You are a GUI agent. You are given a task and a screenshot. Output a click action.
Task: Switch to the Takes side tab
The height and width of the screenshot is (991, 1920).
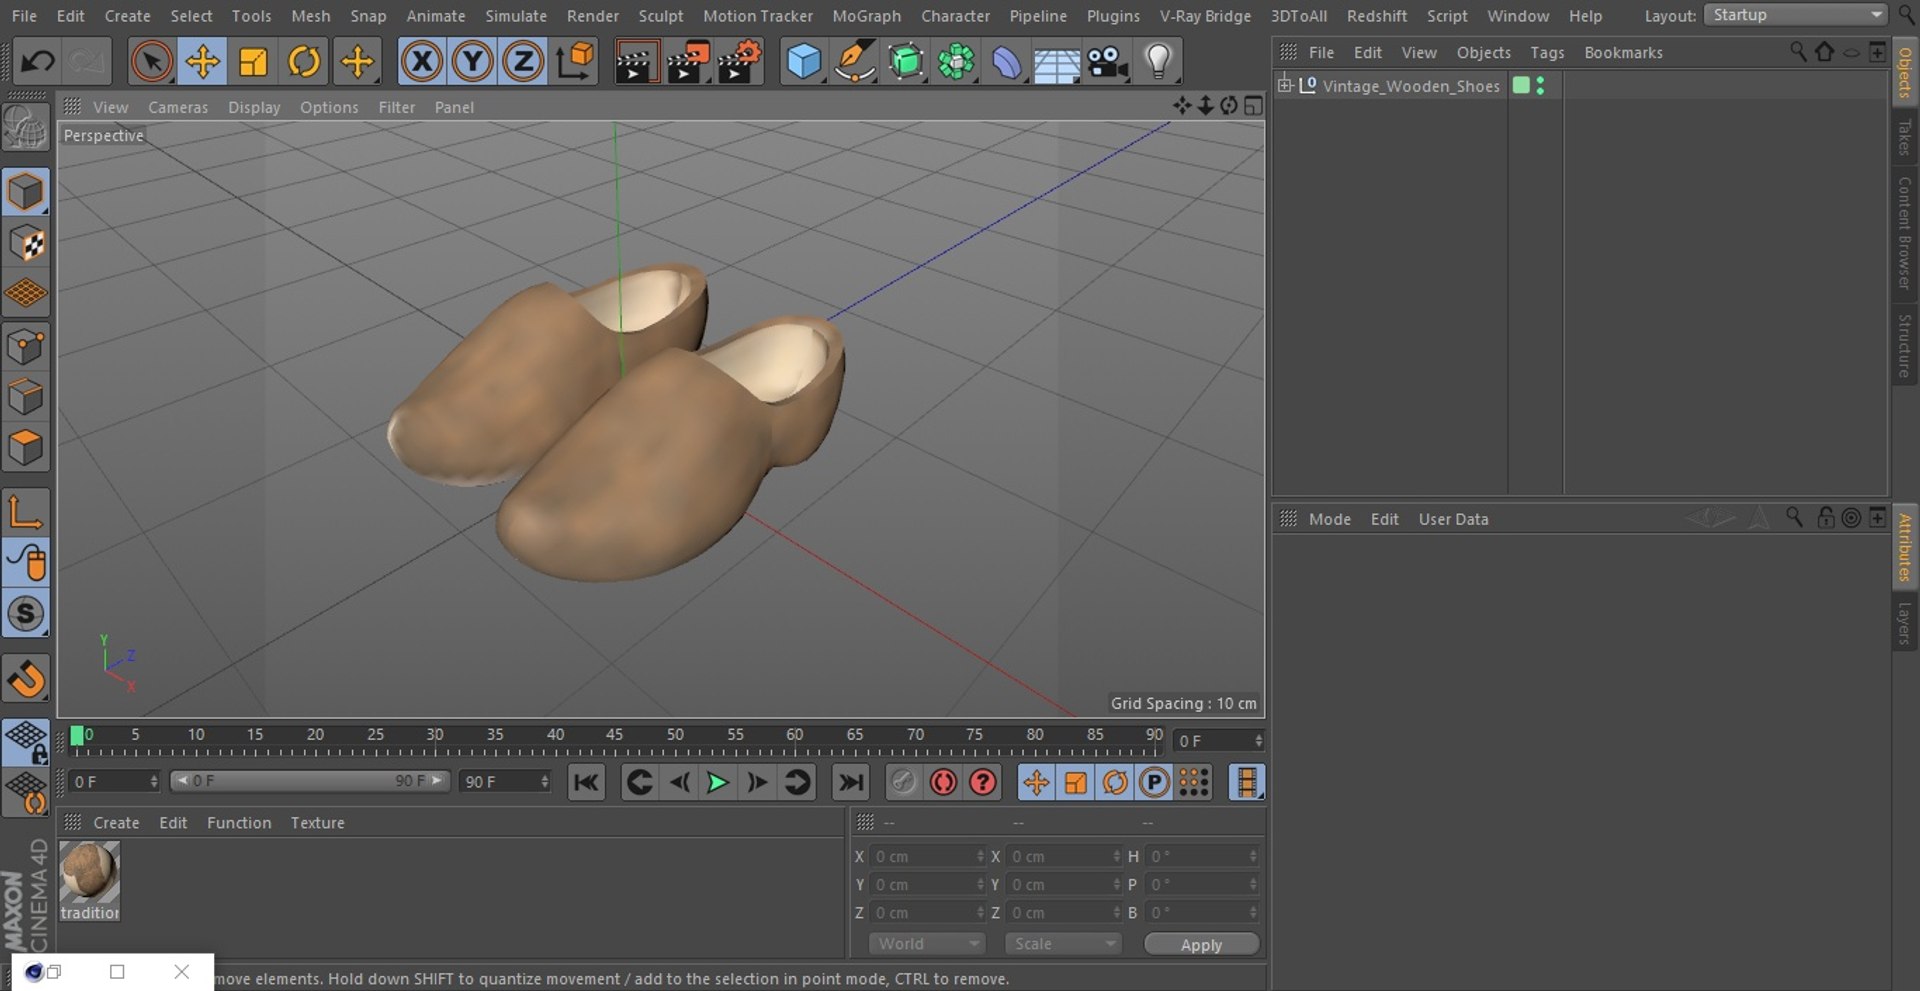(x=1904, y=137)
